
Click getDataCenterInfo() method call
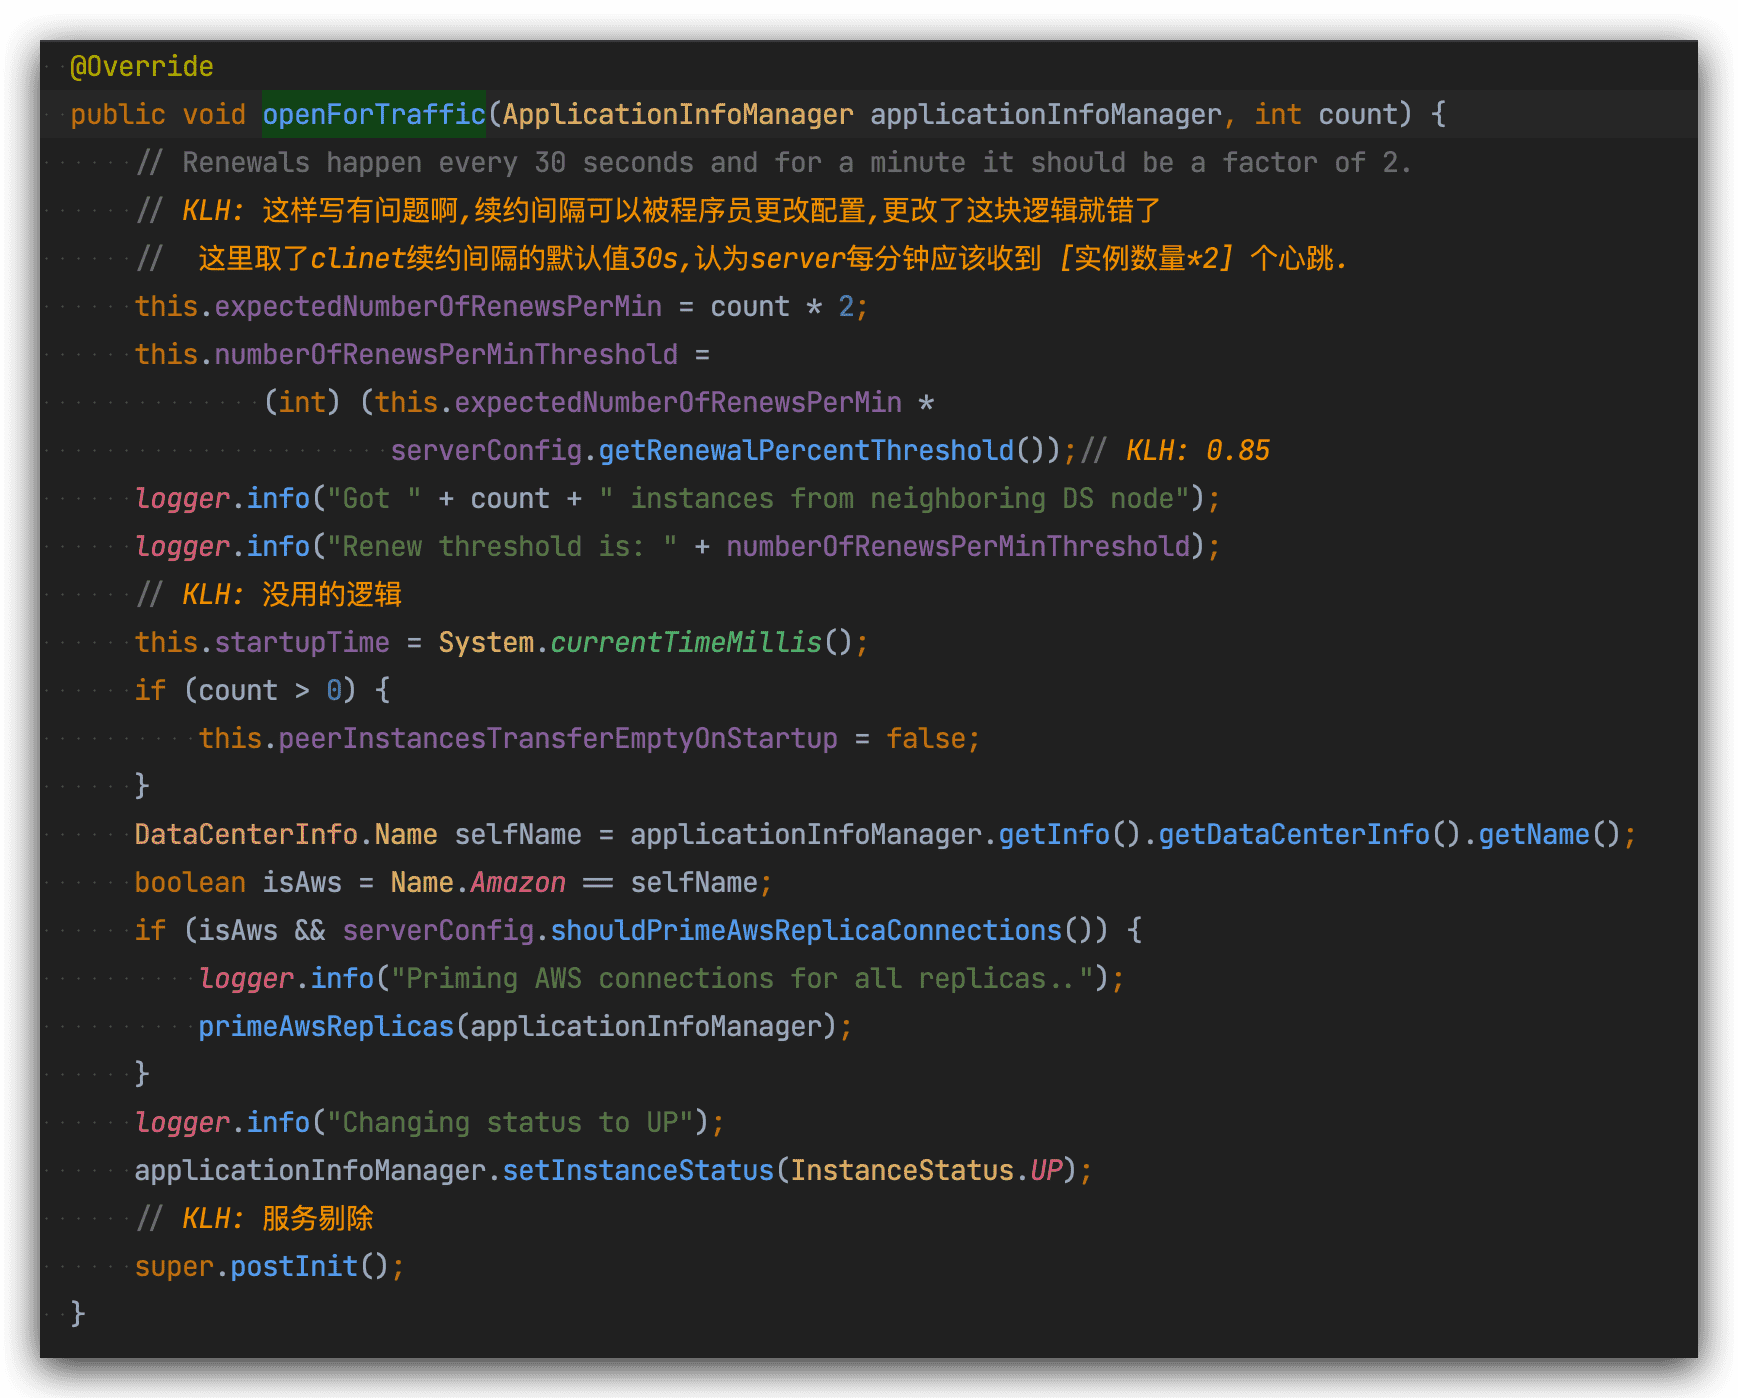1310,834
